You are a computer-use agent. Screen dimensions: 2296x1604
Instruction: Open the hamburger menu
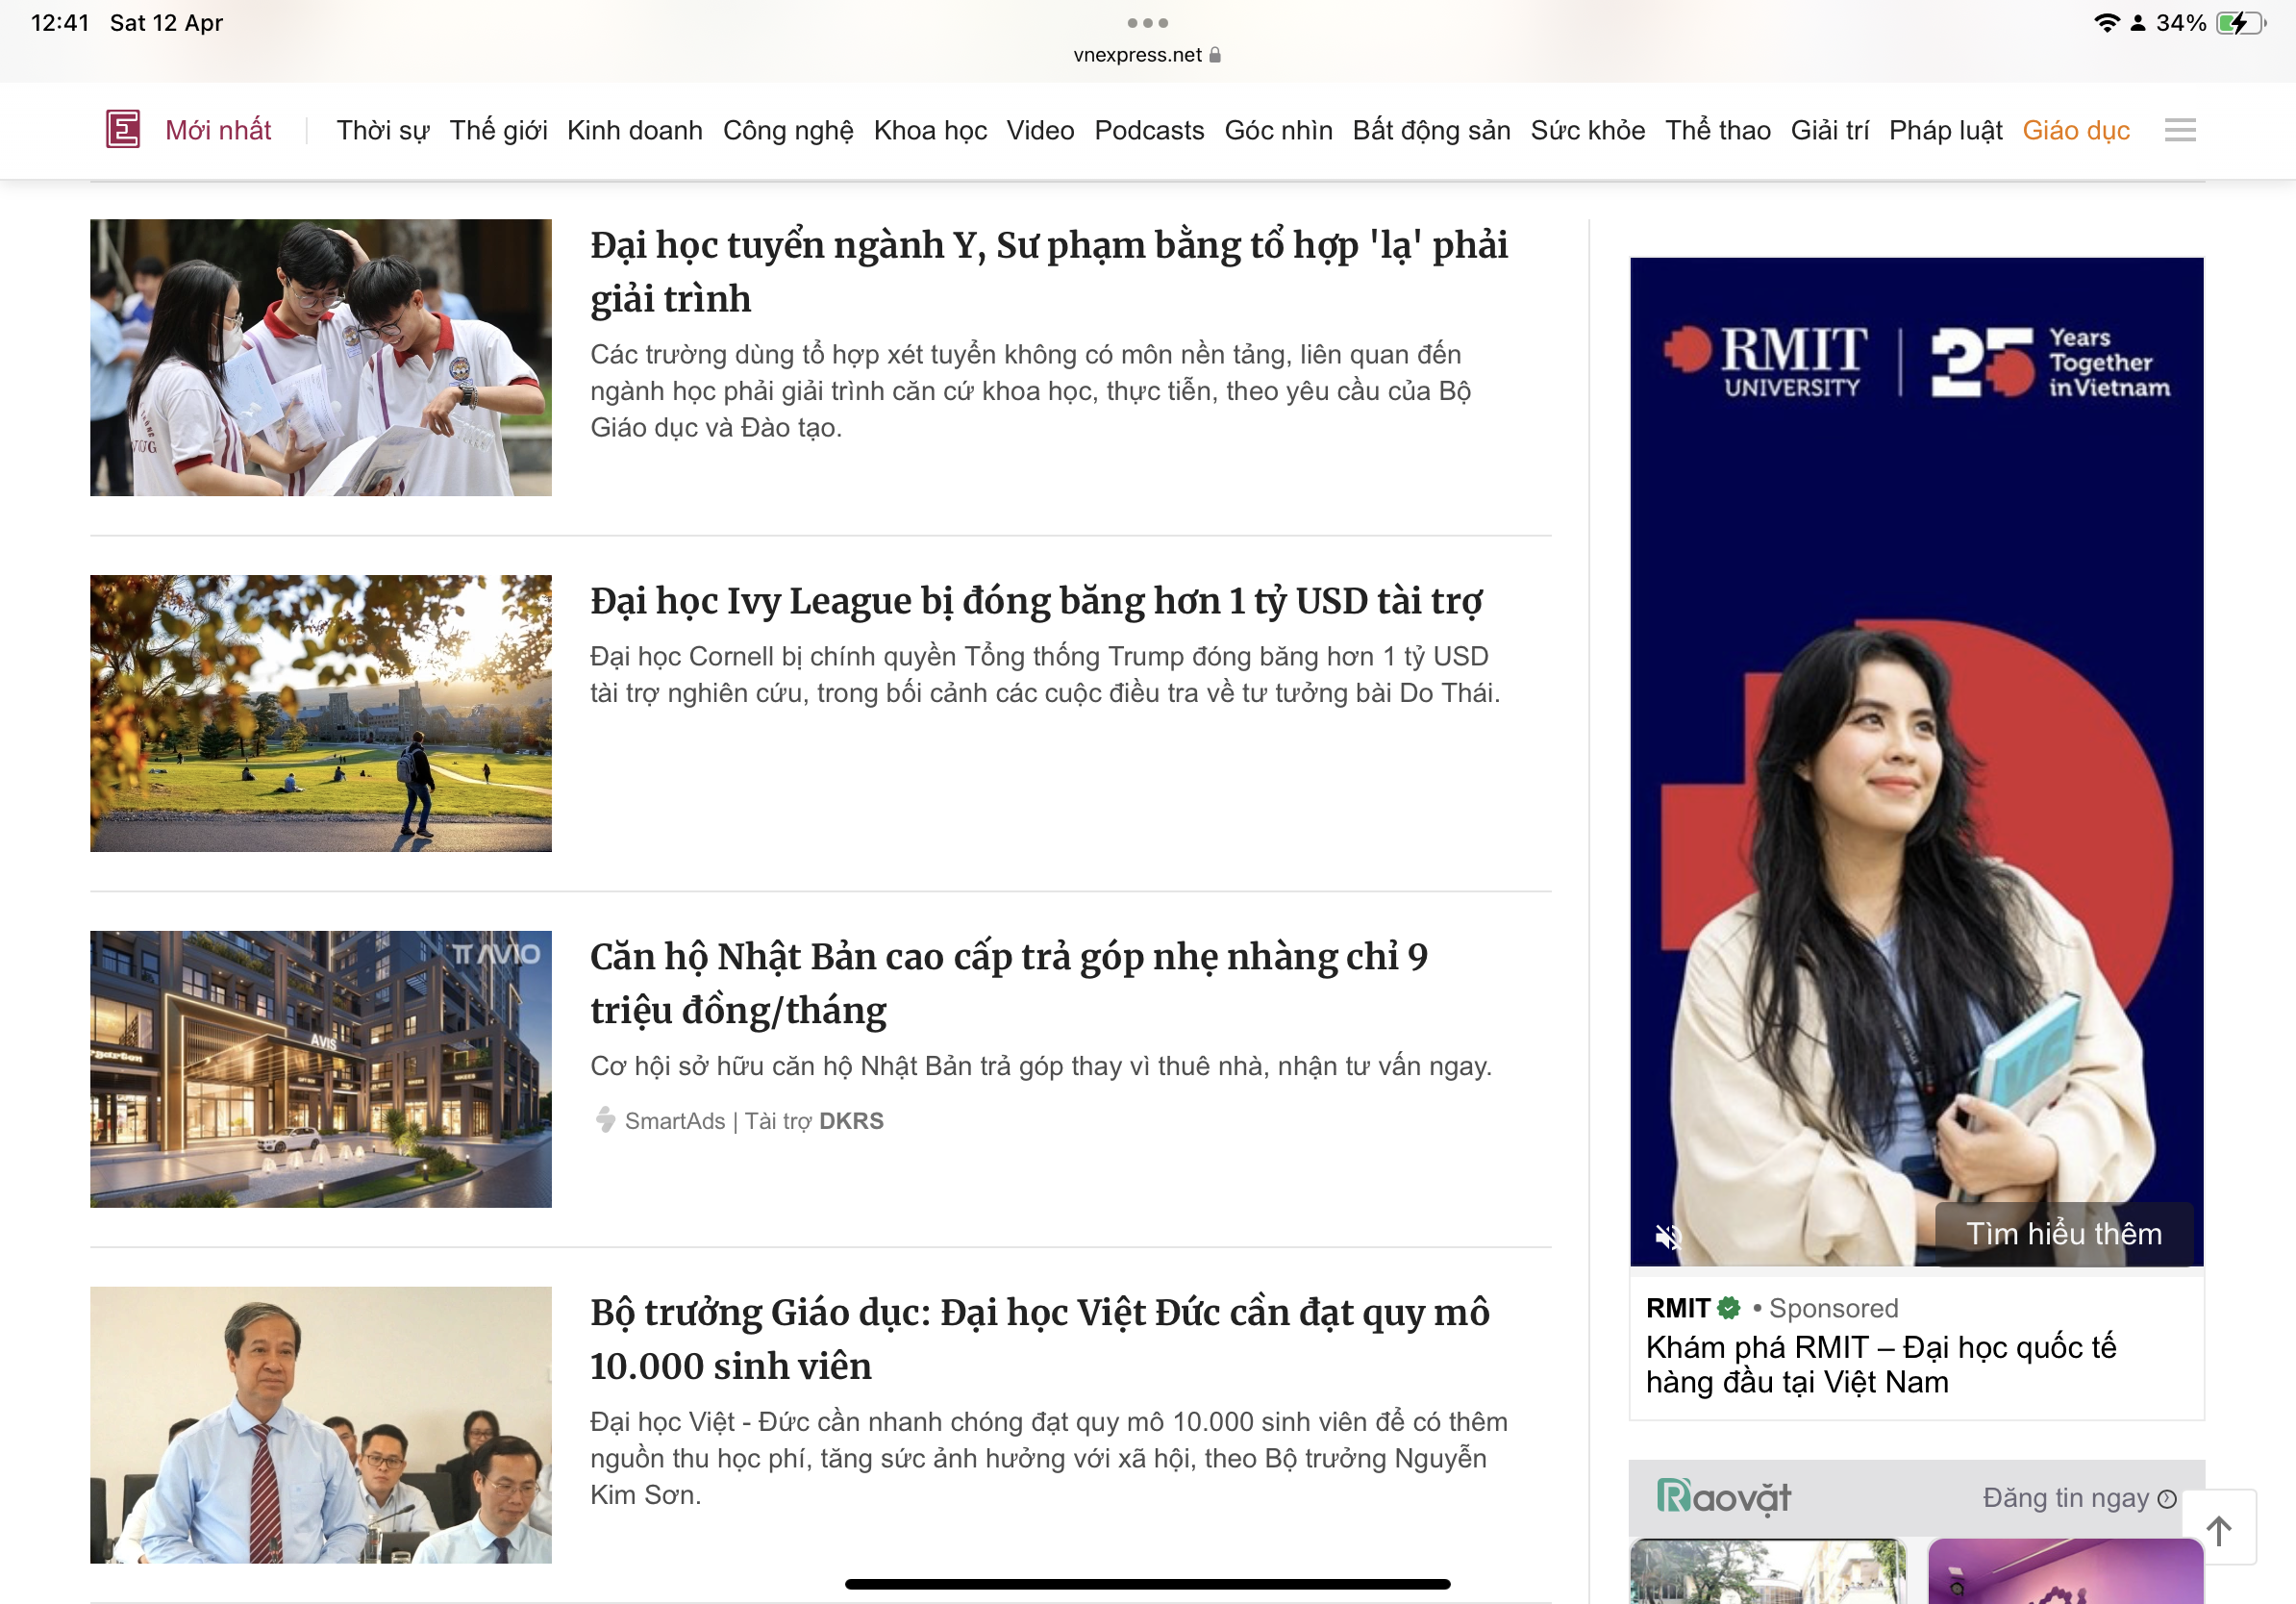(x=2181, y=129)
